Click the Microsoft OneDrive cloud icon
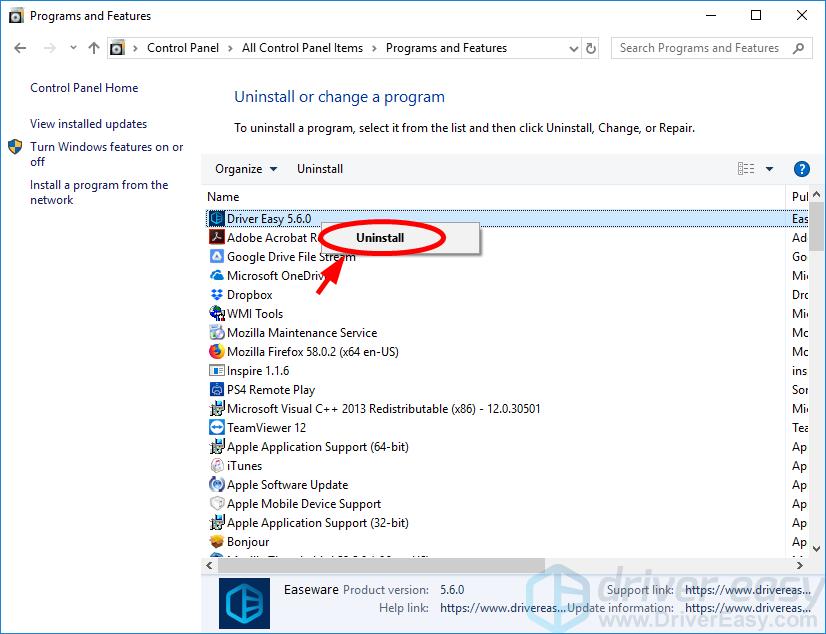The height and width of the screenshot is (634, 826). (x=217, y=275)
